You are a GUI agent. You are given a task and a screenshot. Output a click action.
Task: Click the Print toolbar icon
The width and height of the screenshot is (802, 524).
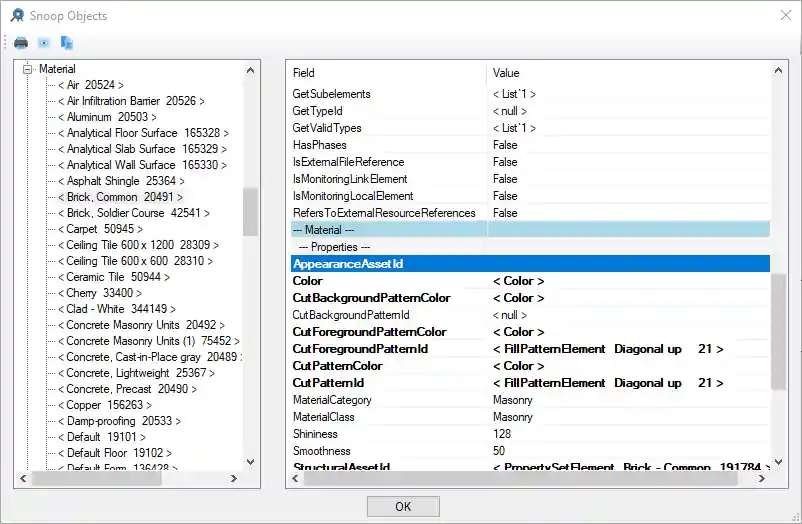coord(21,43)
